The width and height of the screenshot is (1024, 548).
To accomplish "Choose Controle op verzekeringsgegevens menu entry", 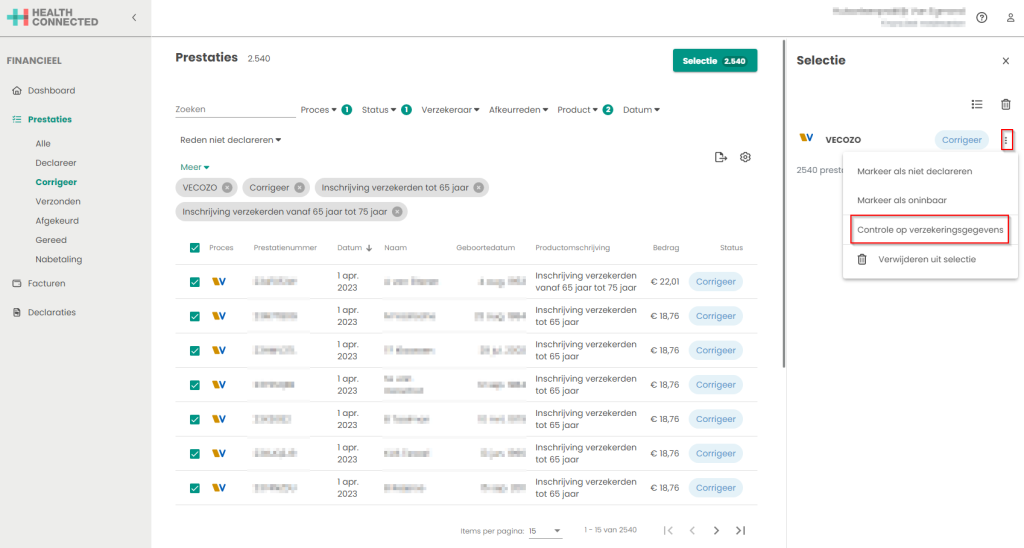I will pyautogui.click(x=930, y=230).
